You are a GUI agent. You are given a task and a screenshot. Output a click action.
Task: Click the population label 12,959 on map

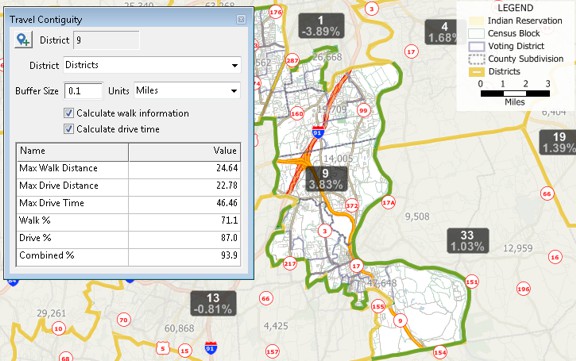pos(518,248)
